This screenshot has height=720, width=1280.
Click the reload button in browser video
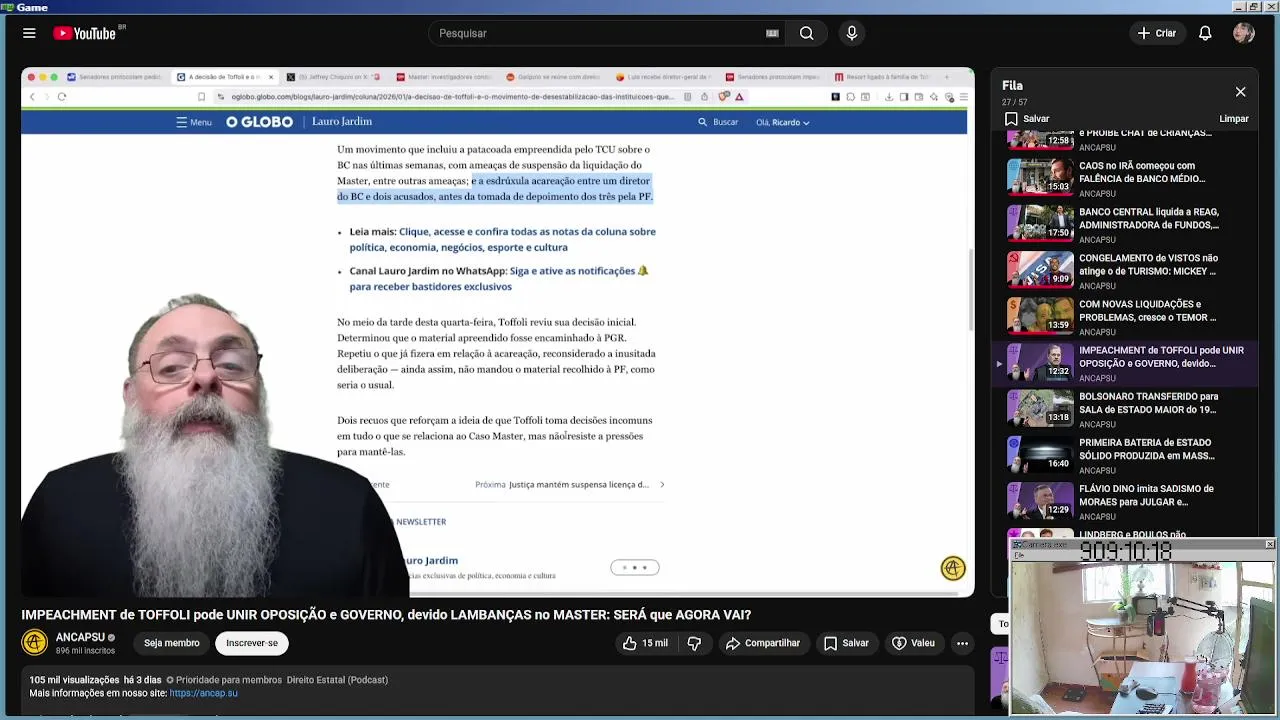pyautogui.click(x=62, y=97)
